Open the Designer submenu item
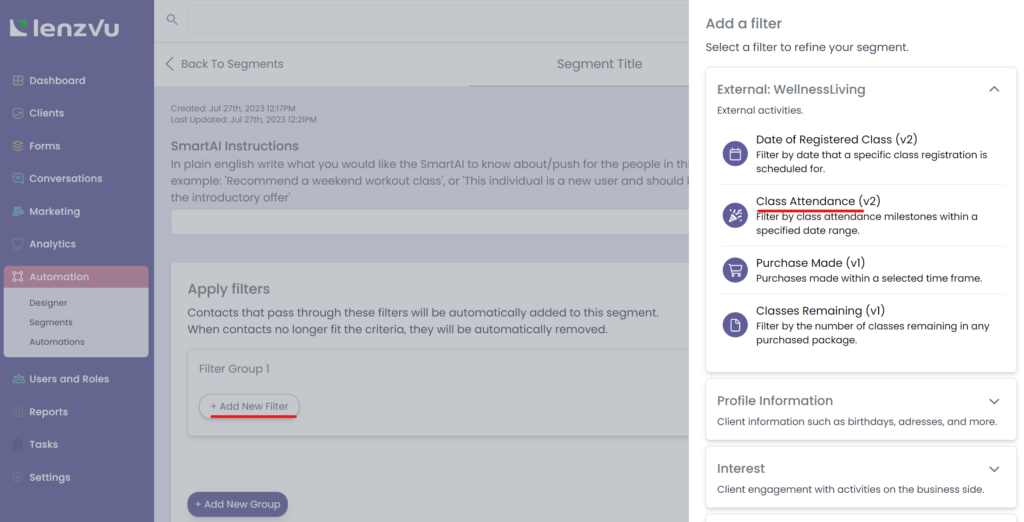This screenshot has height=522, width=1024. [x=49, y=303]
